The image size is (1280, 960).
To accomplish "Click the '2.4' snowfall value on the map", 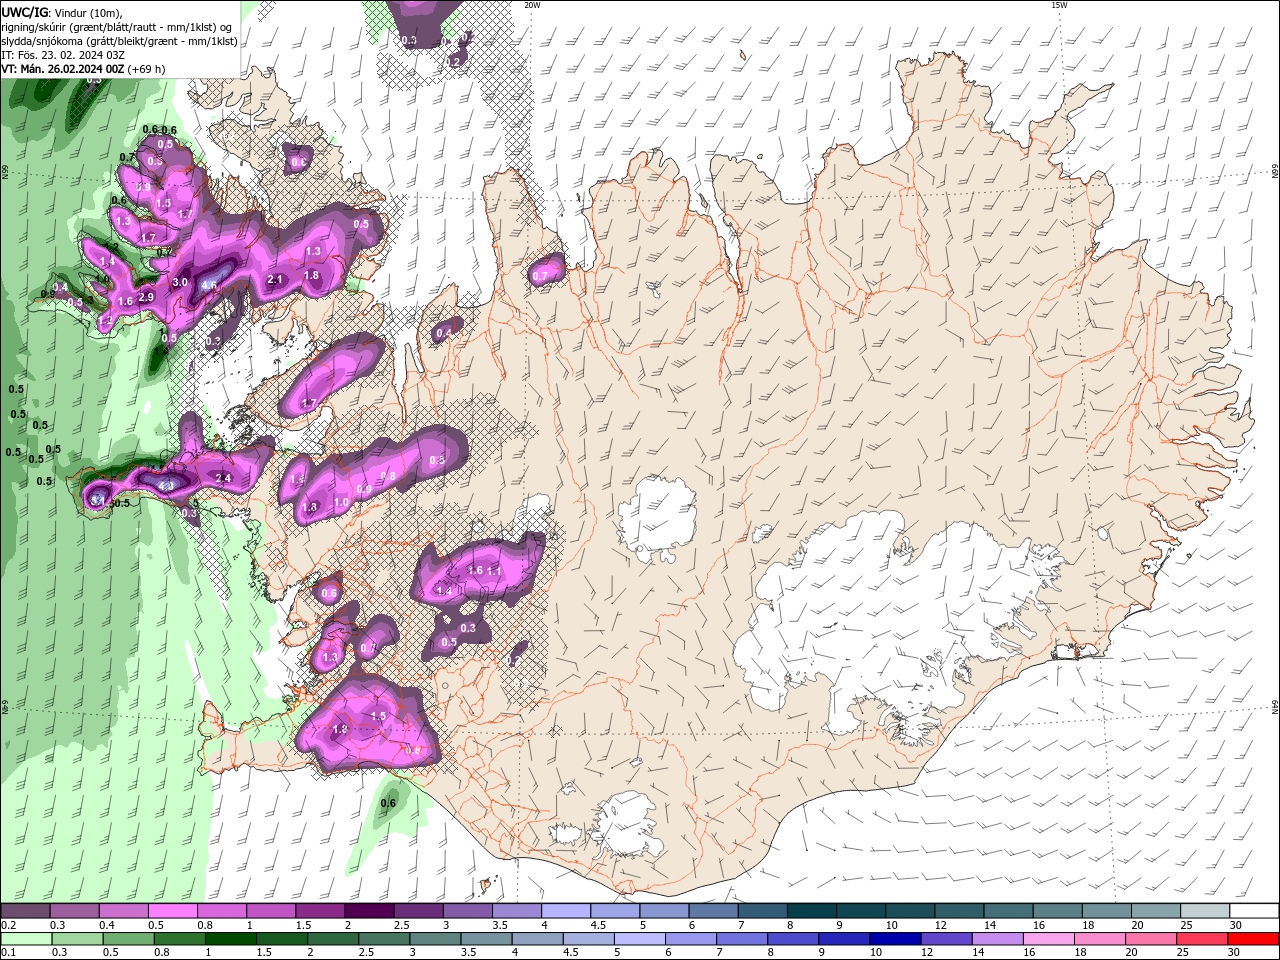I will [x=224, y=479].
